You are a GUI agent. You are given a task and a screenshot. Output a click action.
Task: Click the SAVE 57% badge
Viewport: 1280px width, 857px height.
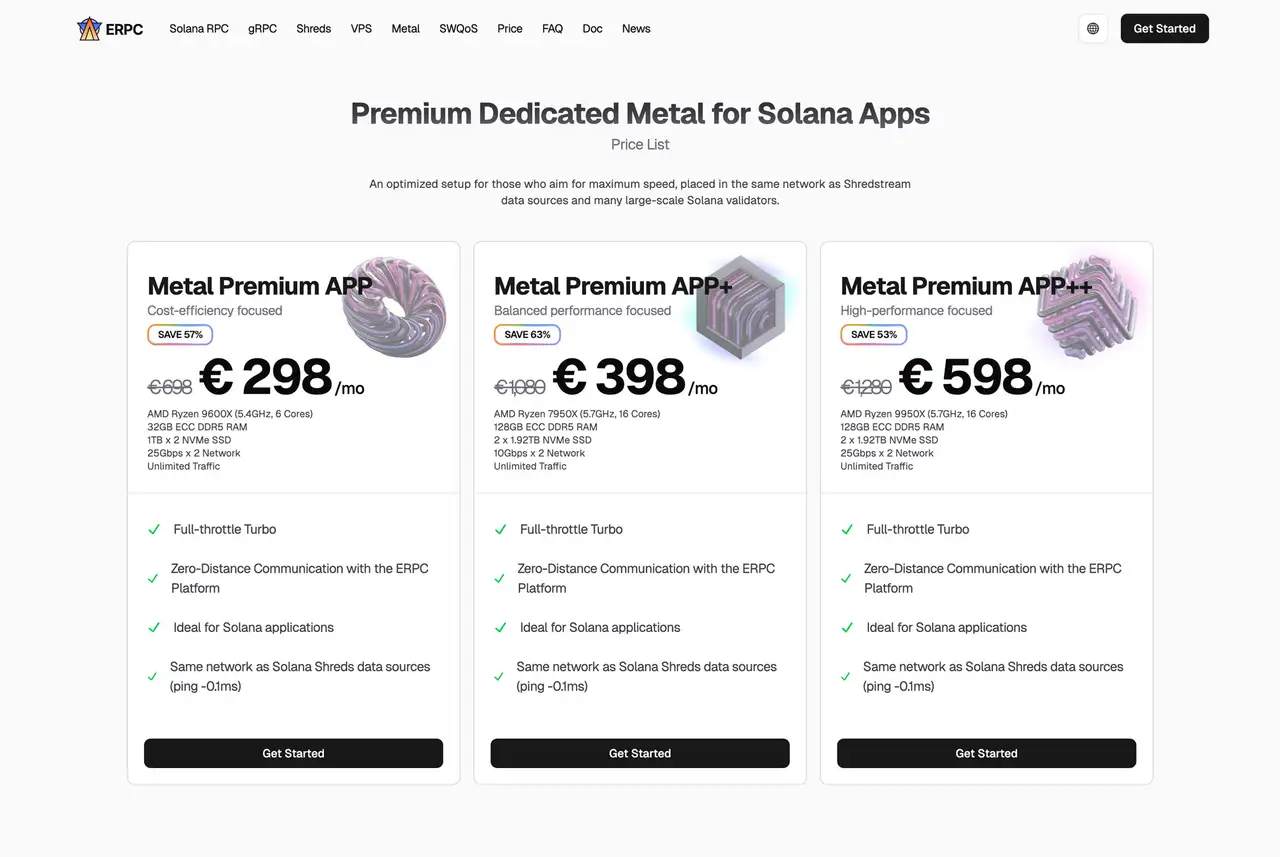(x=180, y=334)
